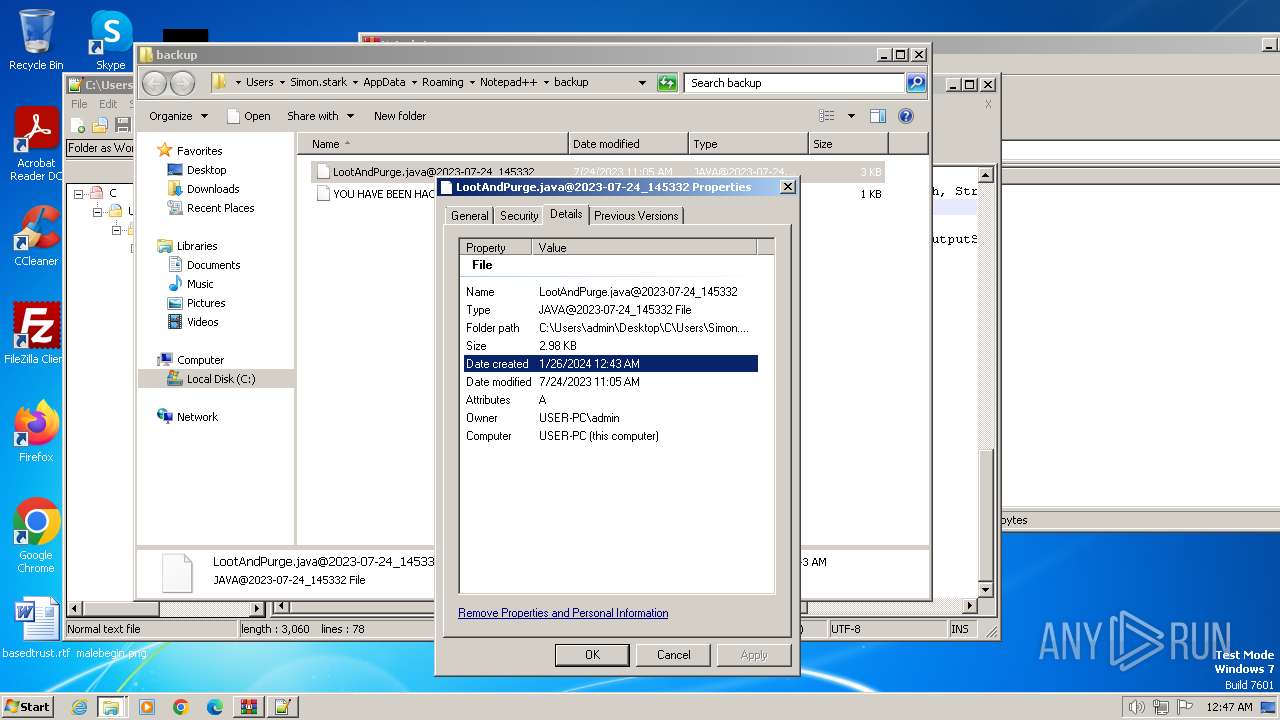Click the Internet Explorer taskbar icon
Screen dimensions: 1280x720
tap(79, 707)
